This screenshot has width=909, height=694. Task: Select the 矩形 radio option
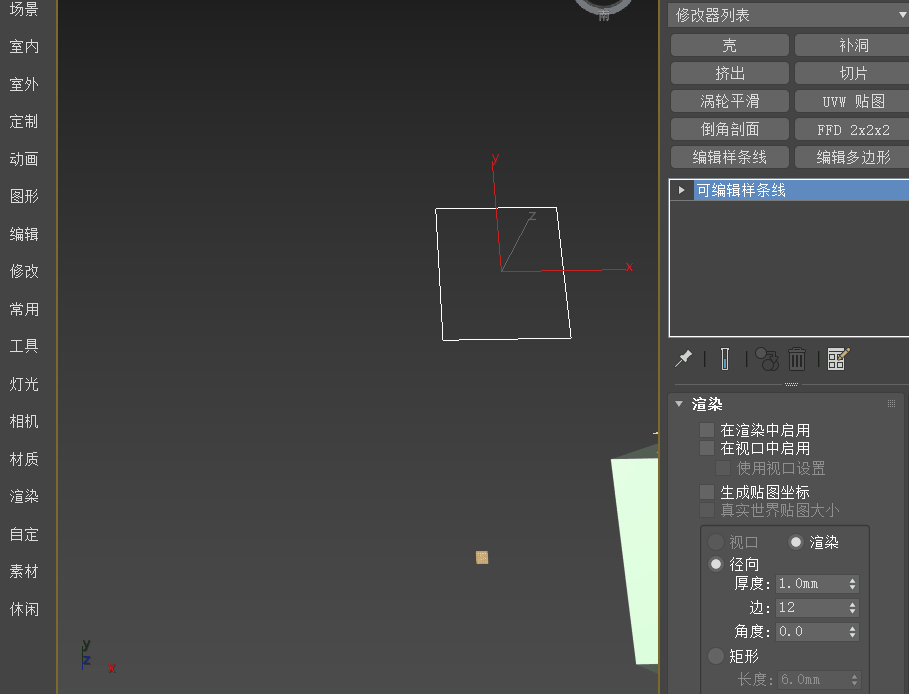coord(716,656)
